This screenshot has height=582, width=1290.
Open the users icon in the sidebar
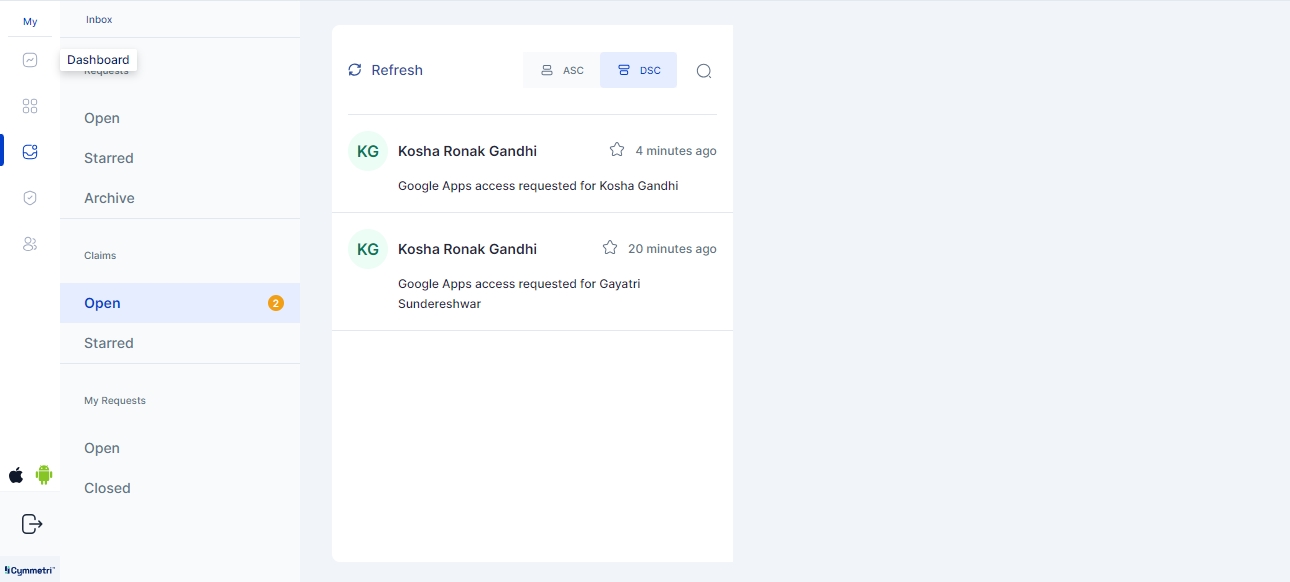(30, 244)
